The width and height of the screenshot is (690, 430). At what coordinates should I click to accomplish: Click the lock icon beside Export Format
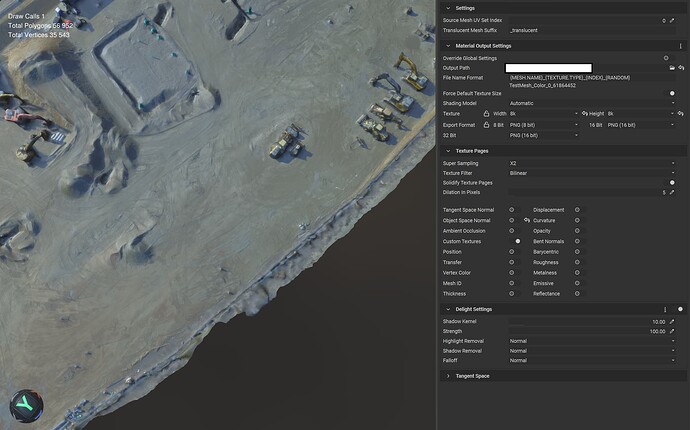[x=487, y=125]
